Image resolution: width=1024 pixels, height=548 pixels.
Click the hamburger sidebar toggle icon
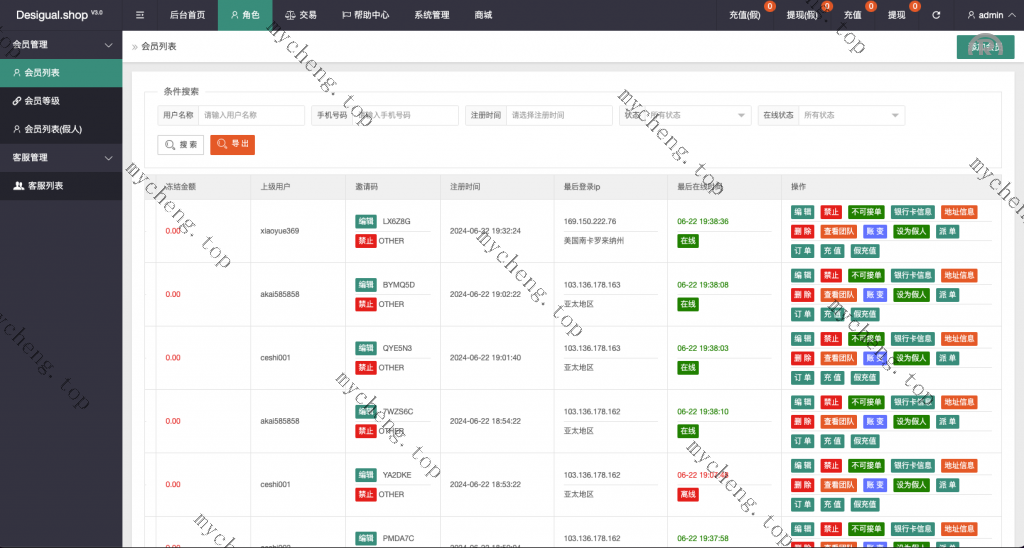(x=140, y=15)
